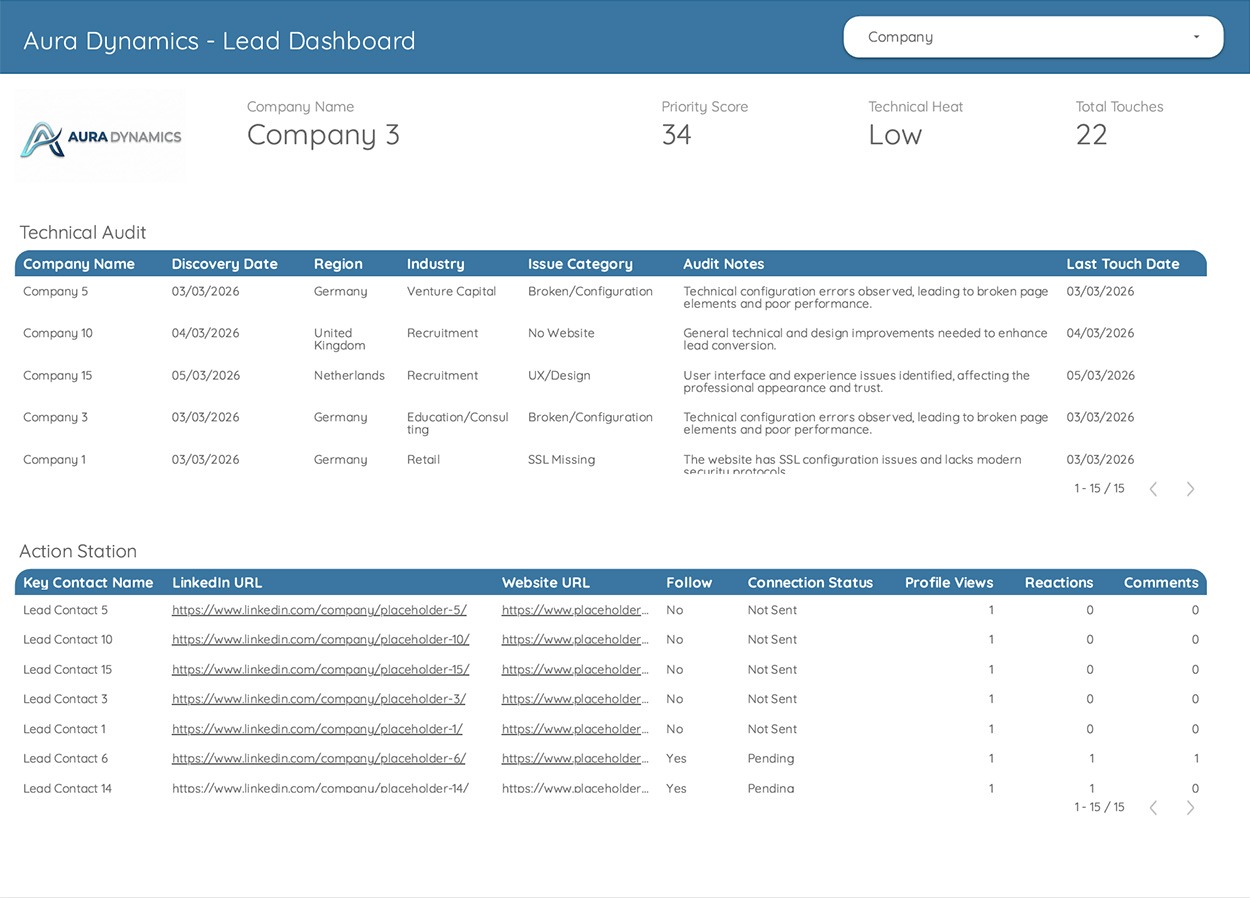The width and height of the screenshot is (1250, 898).
Task: Sort by Key Contact Name header
Action: (88, 583)
